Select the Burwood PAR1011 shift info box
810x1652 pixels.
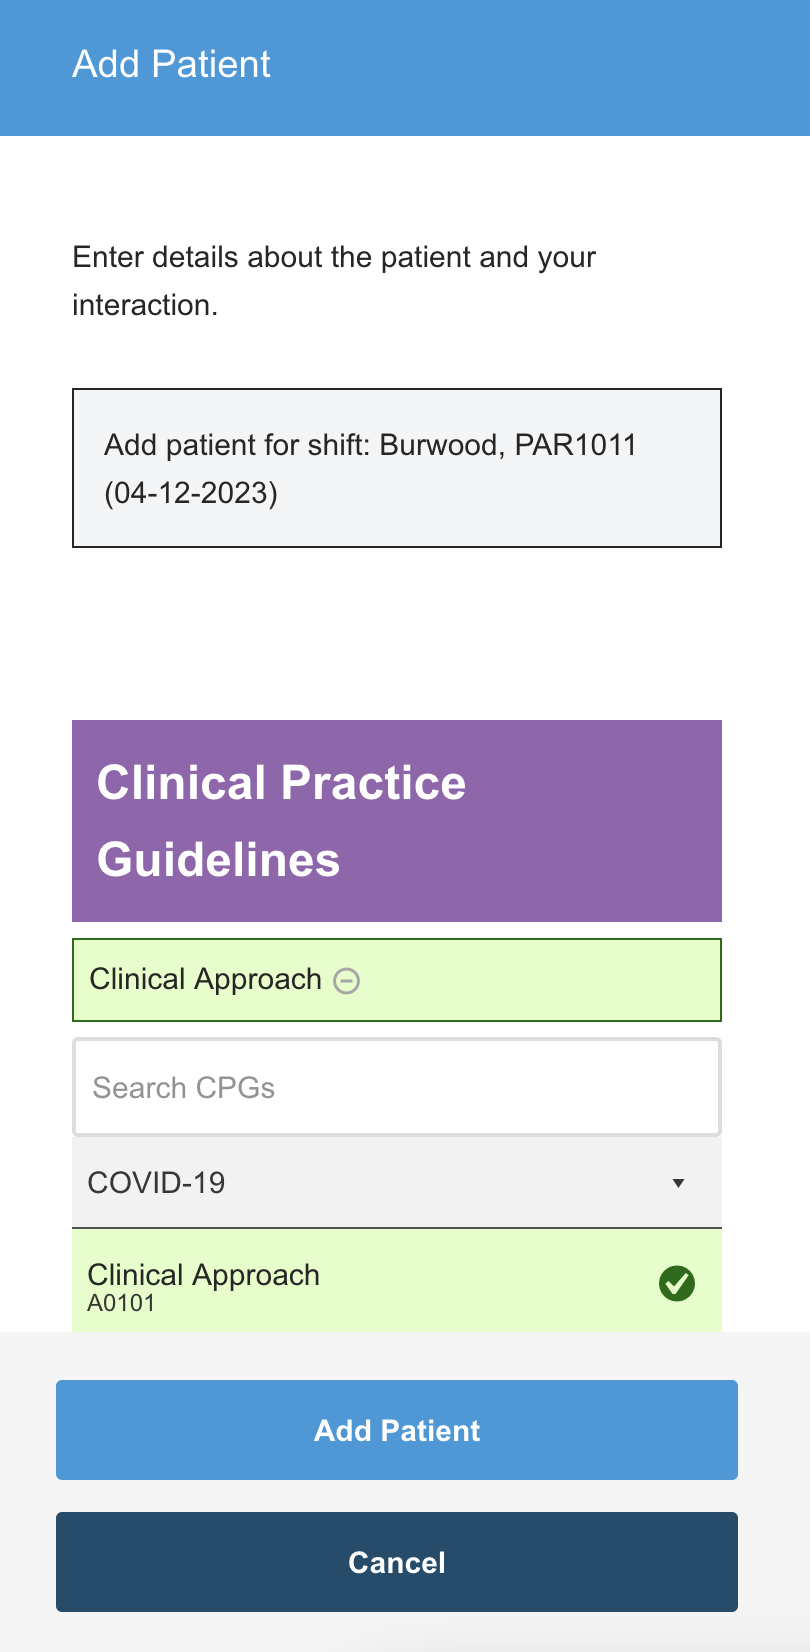pos(396,468)
